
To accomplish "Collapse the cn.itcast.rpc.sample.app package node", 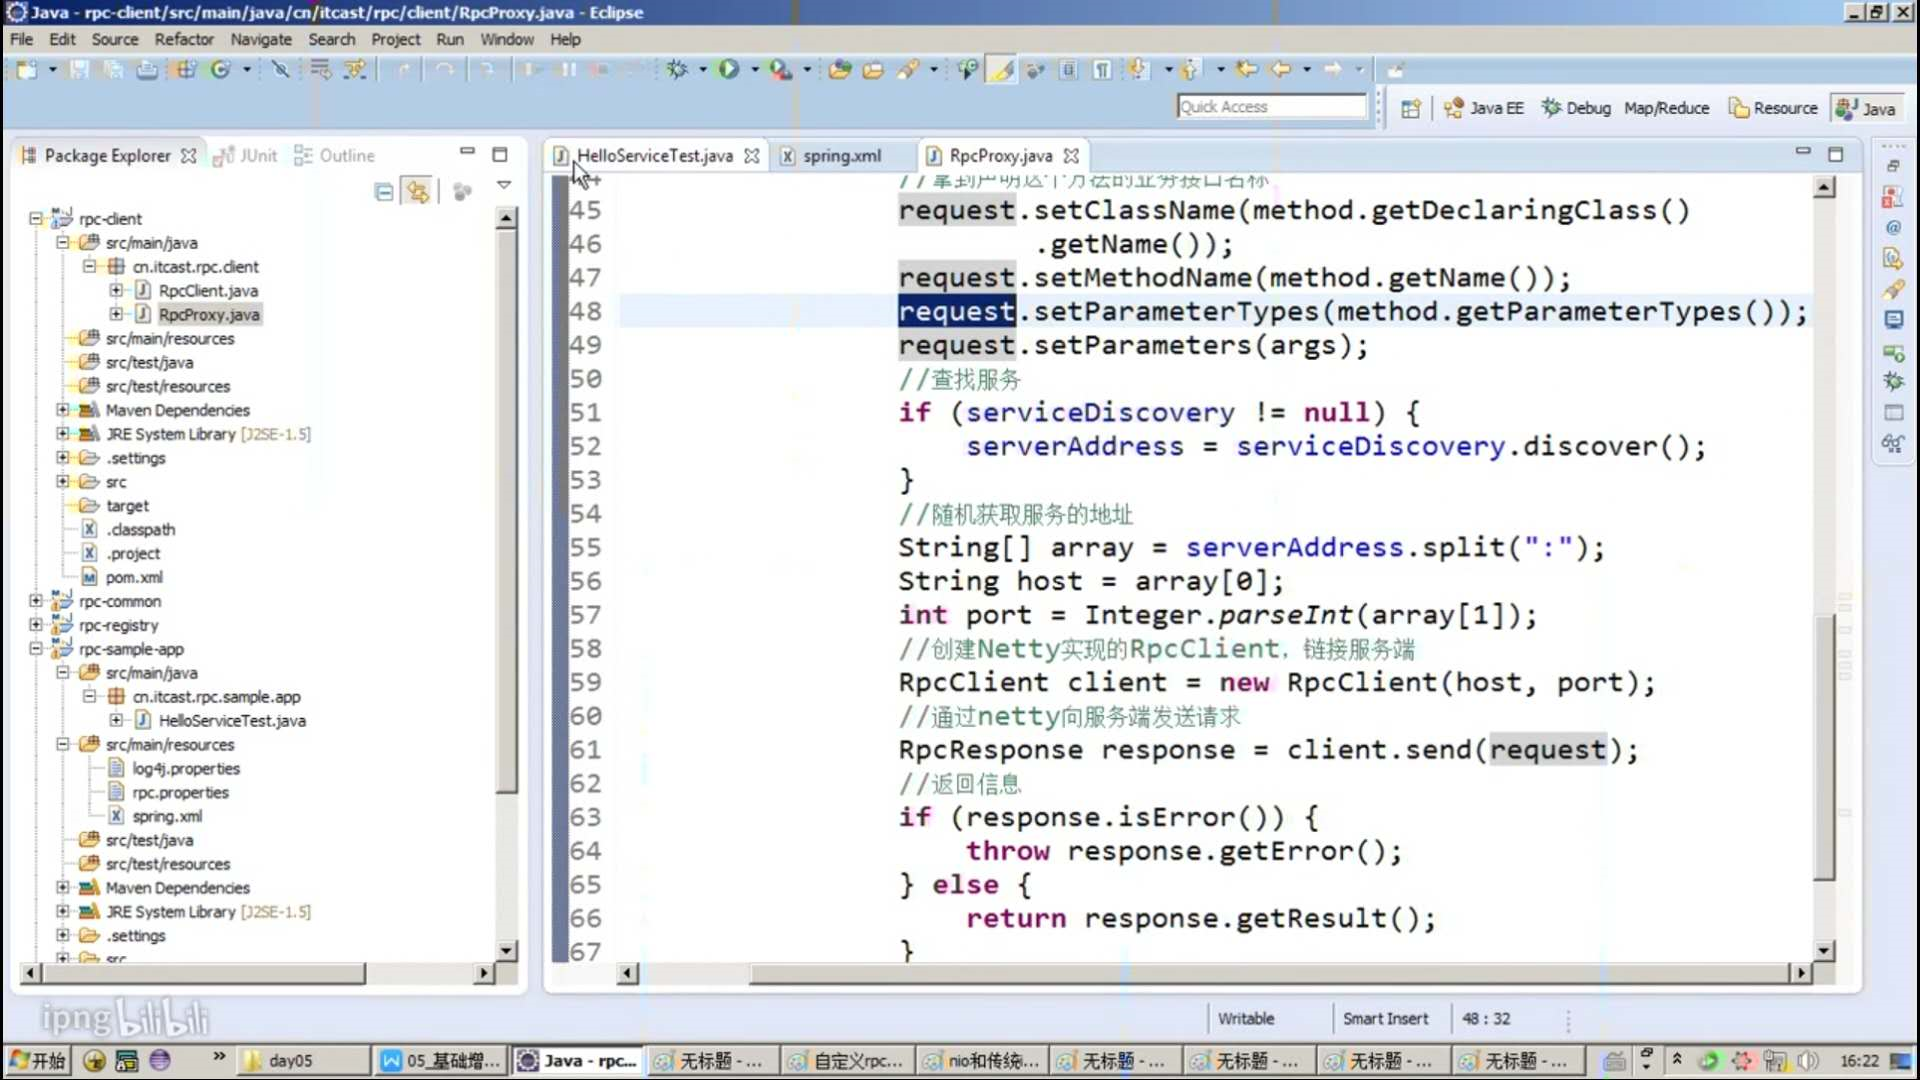I will [90, 696].
